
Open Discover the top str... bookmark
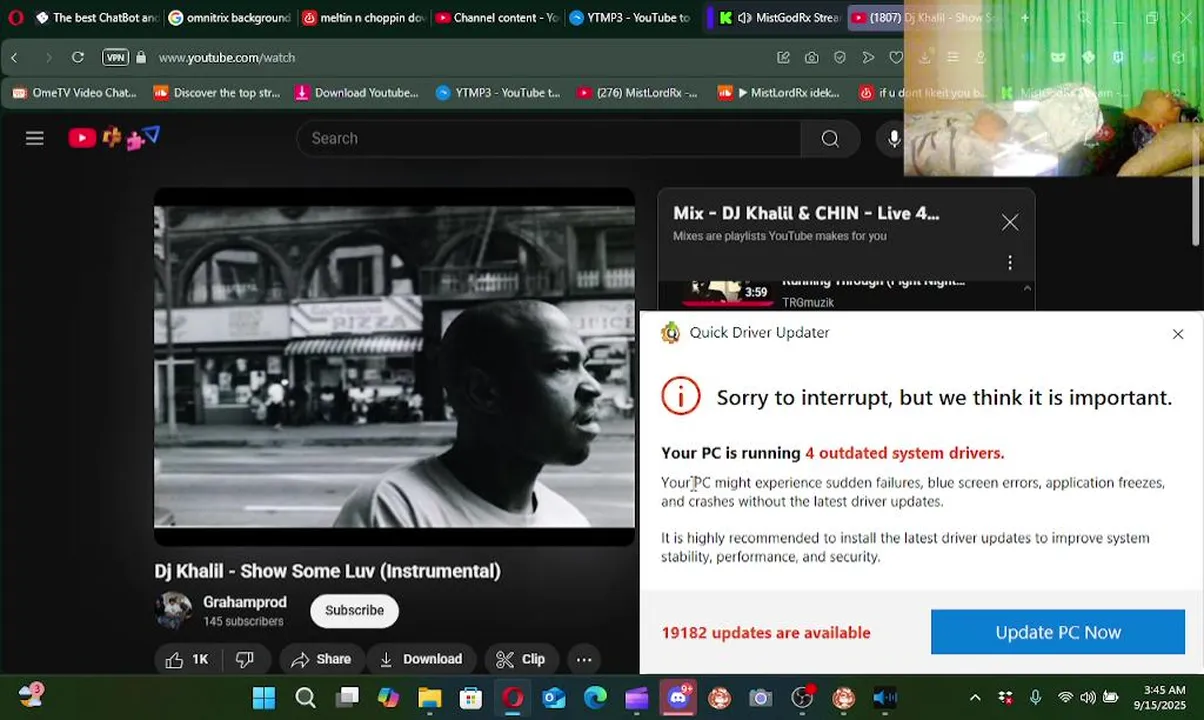(x=217, y=93)
